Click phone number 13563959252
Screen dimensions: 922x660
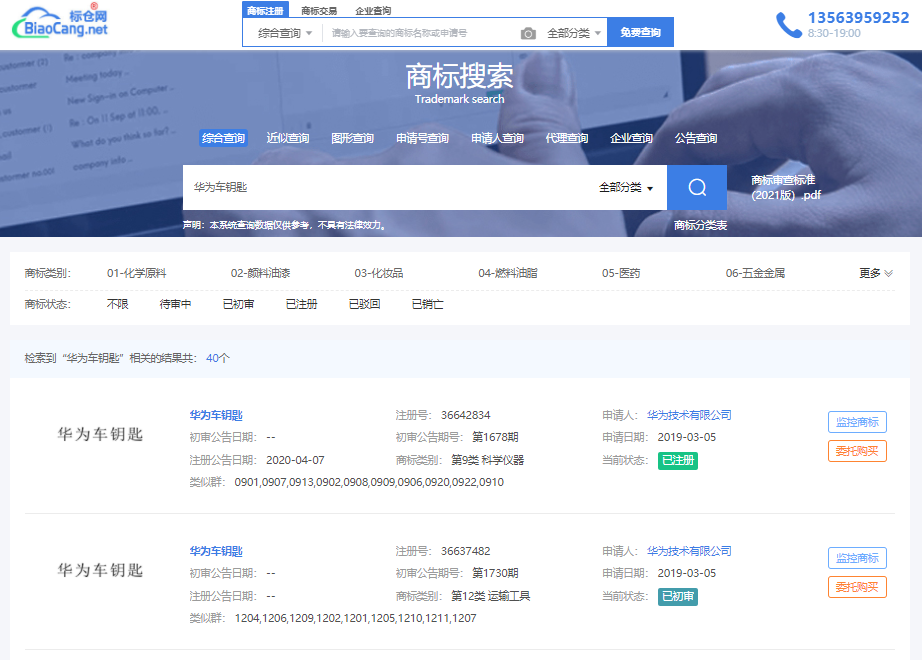point(858,18)
